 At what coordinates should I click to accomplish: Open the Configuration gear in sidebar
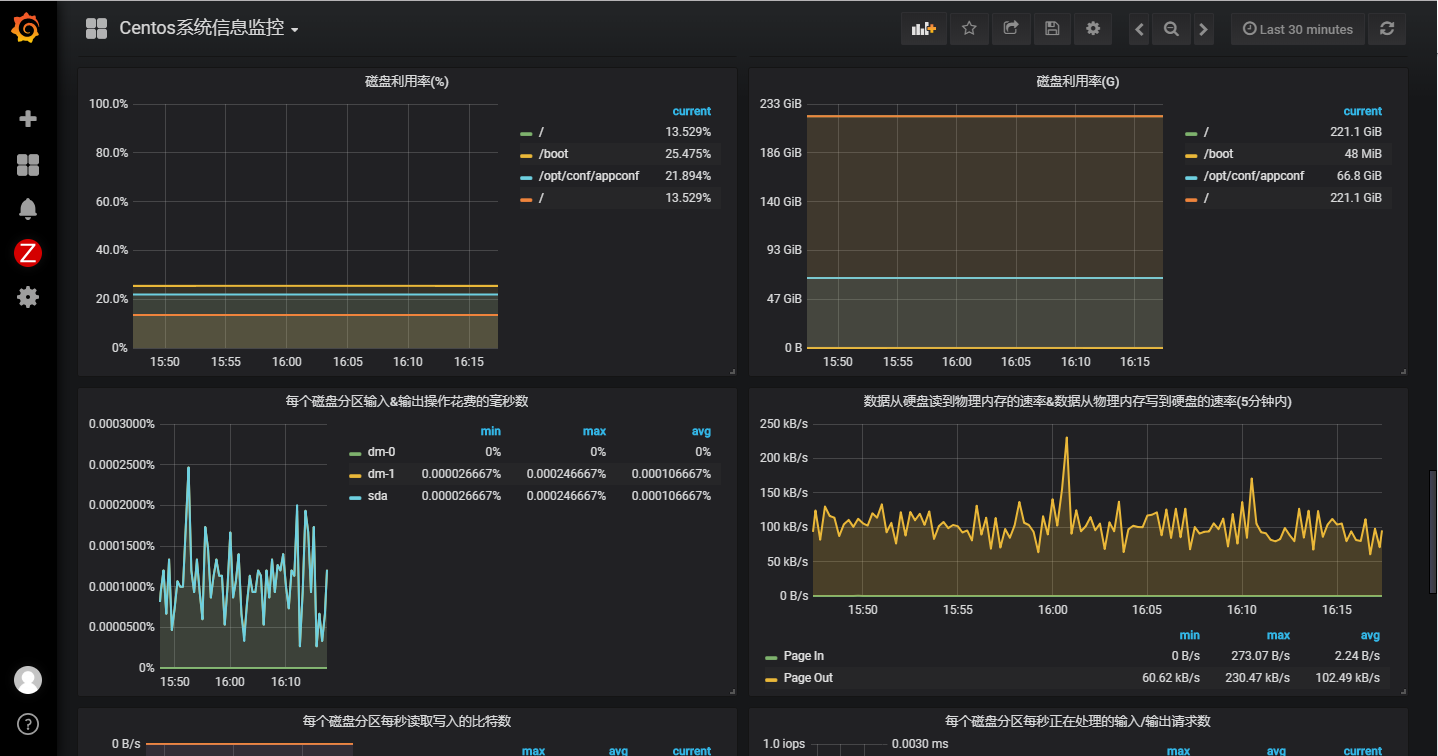(28, 297)
